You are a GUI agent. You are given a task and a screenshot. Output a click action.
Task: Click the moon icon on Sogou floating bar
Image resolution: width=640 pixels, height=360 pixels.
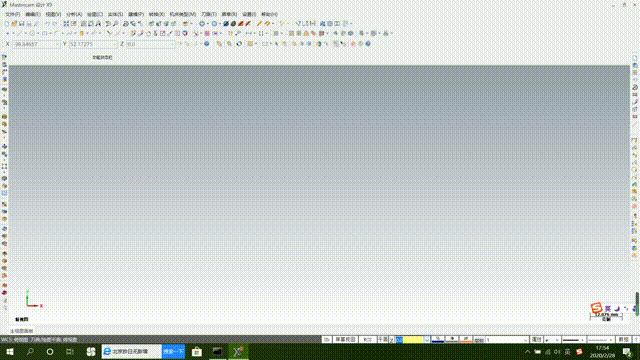click(617, 309)
